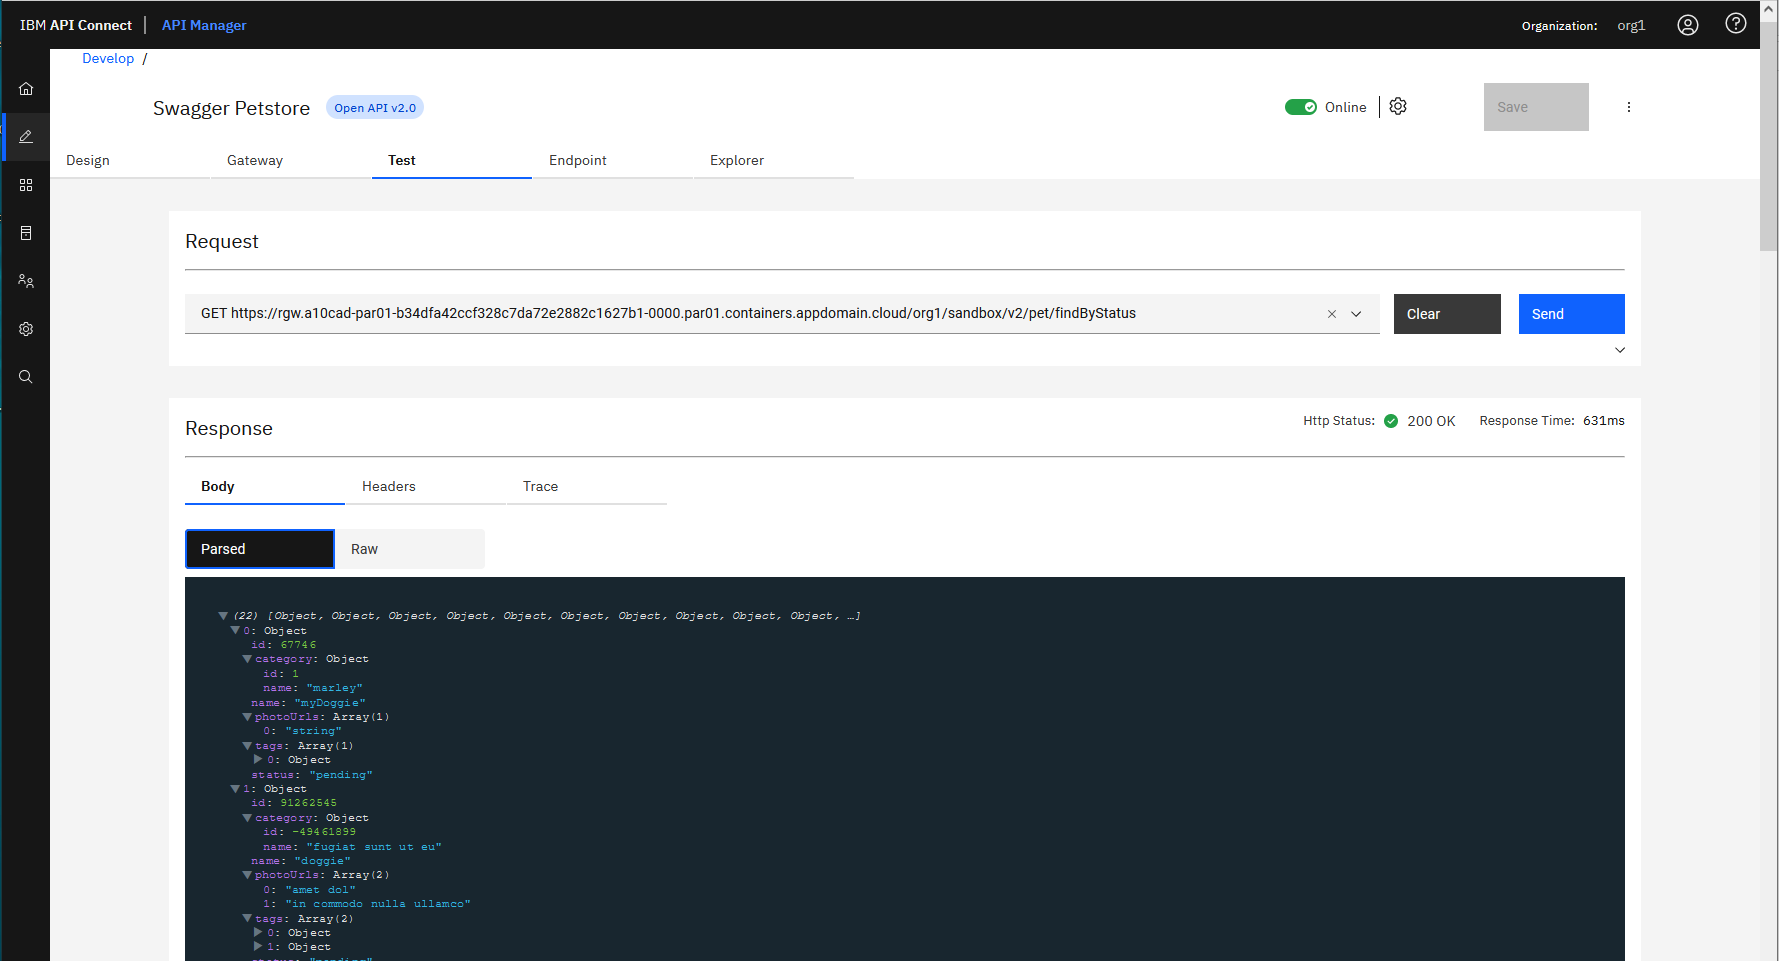Viewport: 1779px width, 961px height.
Task: Click the 200 OK status text
Action: [x=1431, y=421]
